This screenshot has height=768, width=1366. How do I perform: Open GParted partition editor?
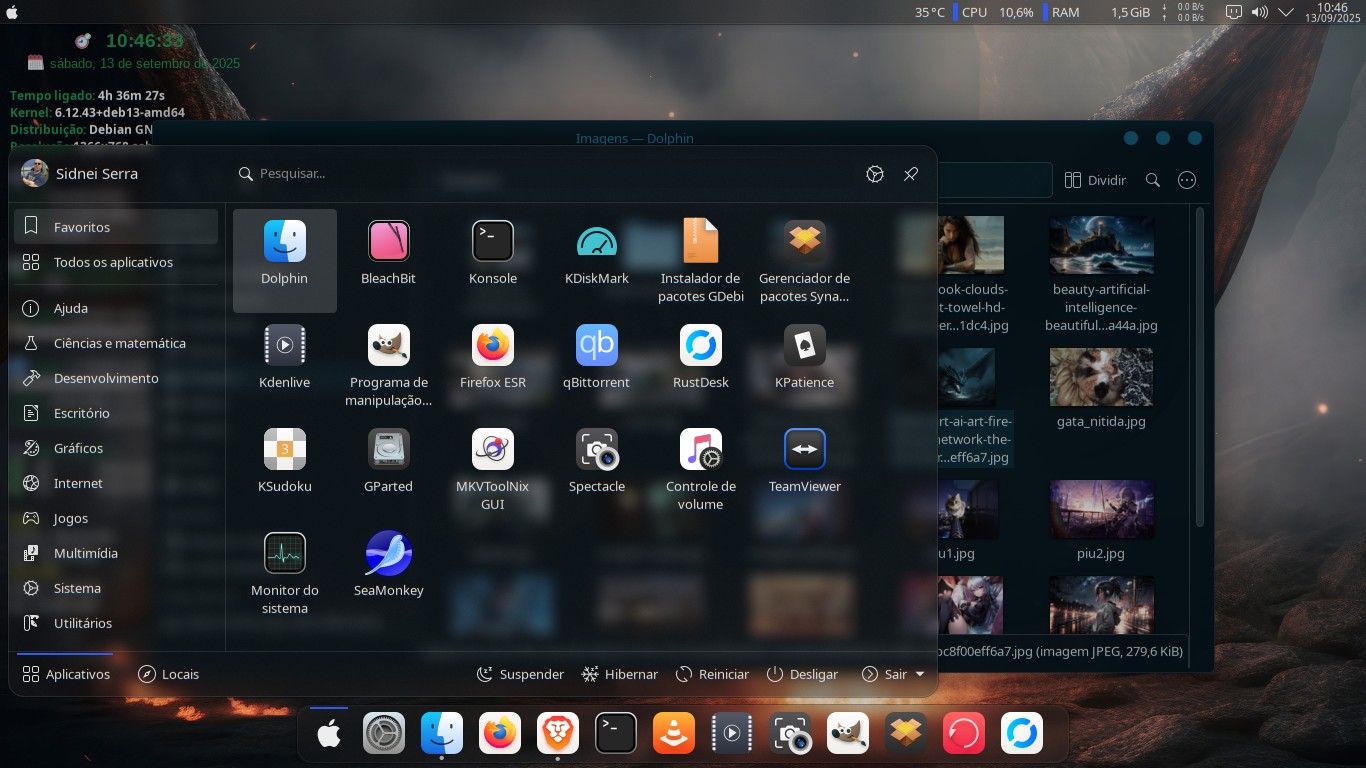coord(389,468)
